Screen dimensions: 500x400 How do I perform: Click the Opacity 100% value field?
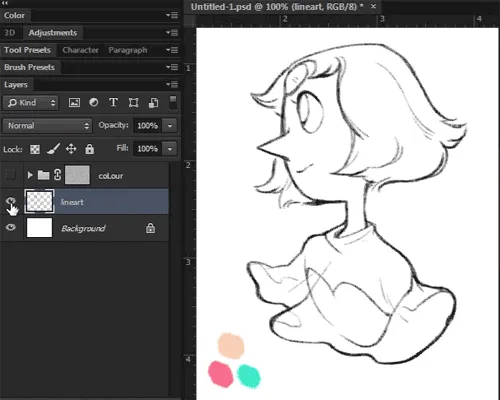click(x=148, y=126)
